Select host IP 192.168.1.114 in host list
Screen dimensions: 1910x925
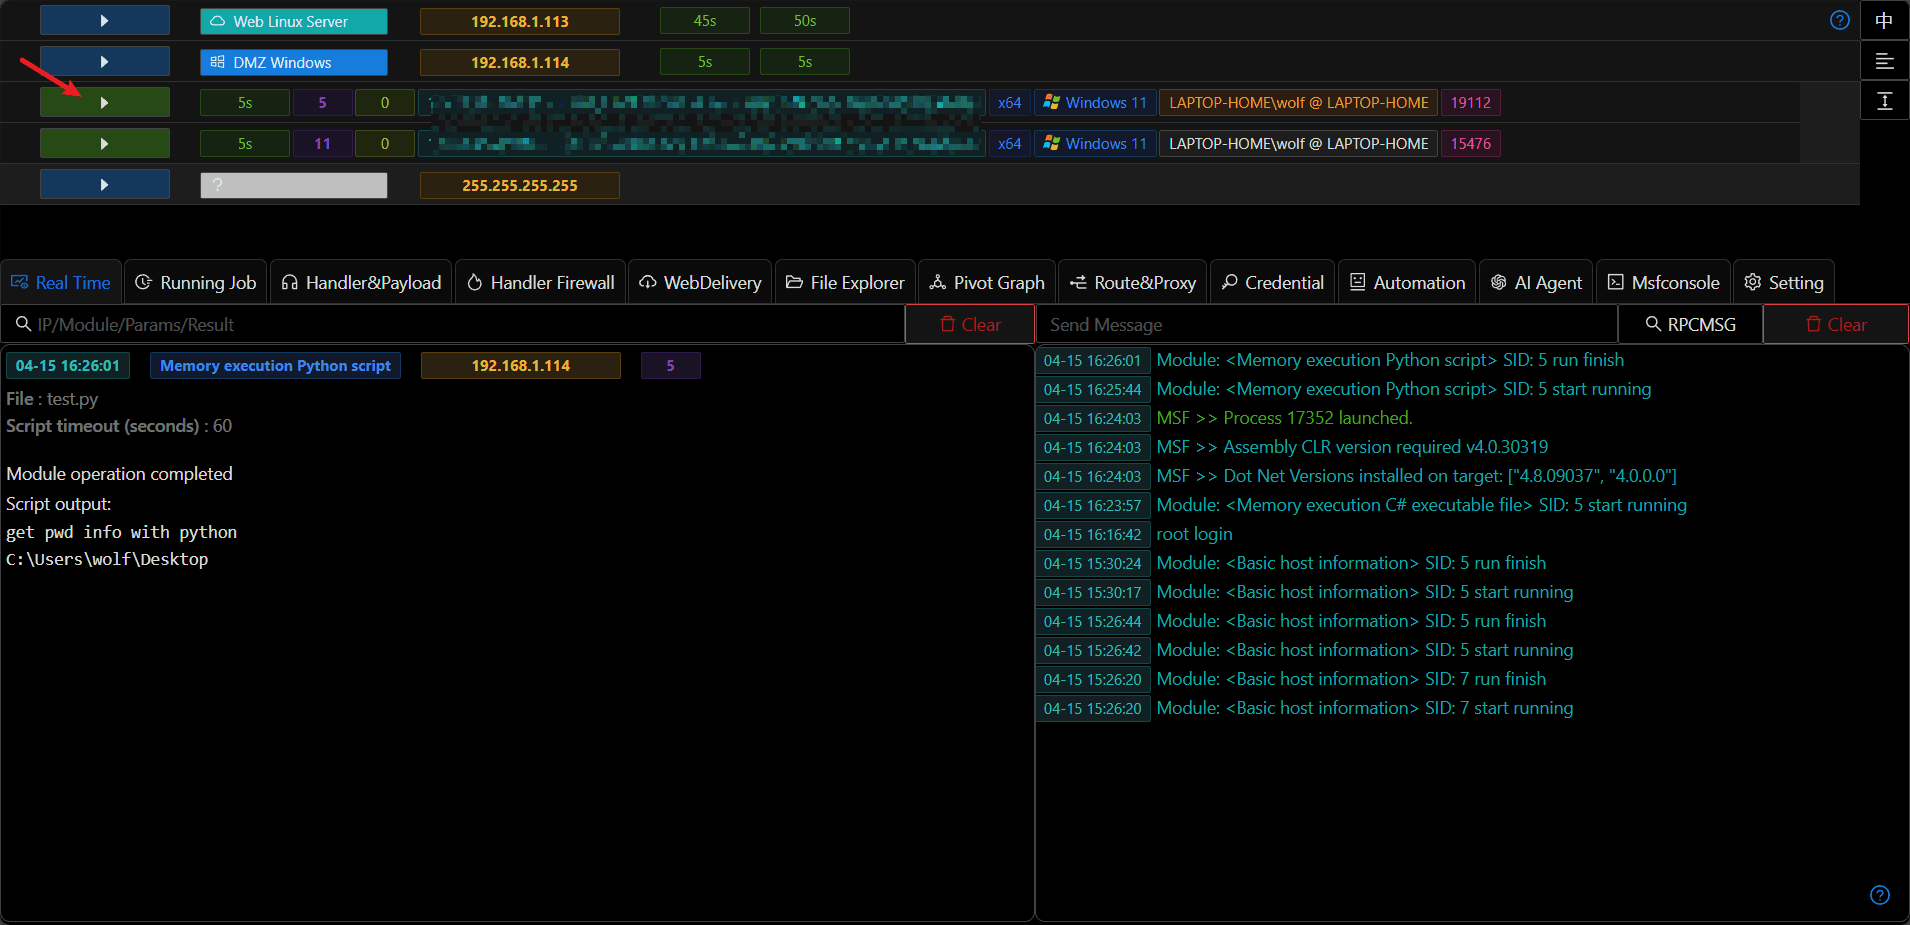click(520, 62)
